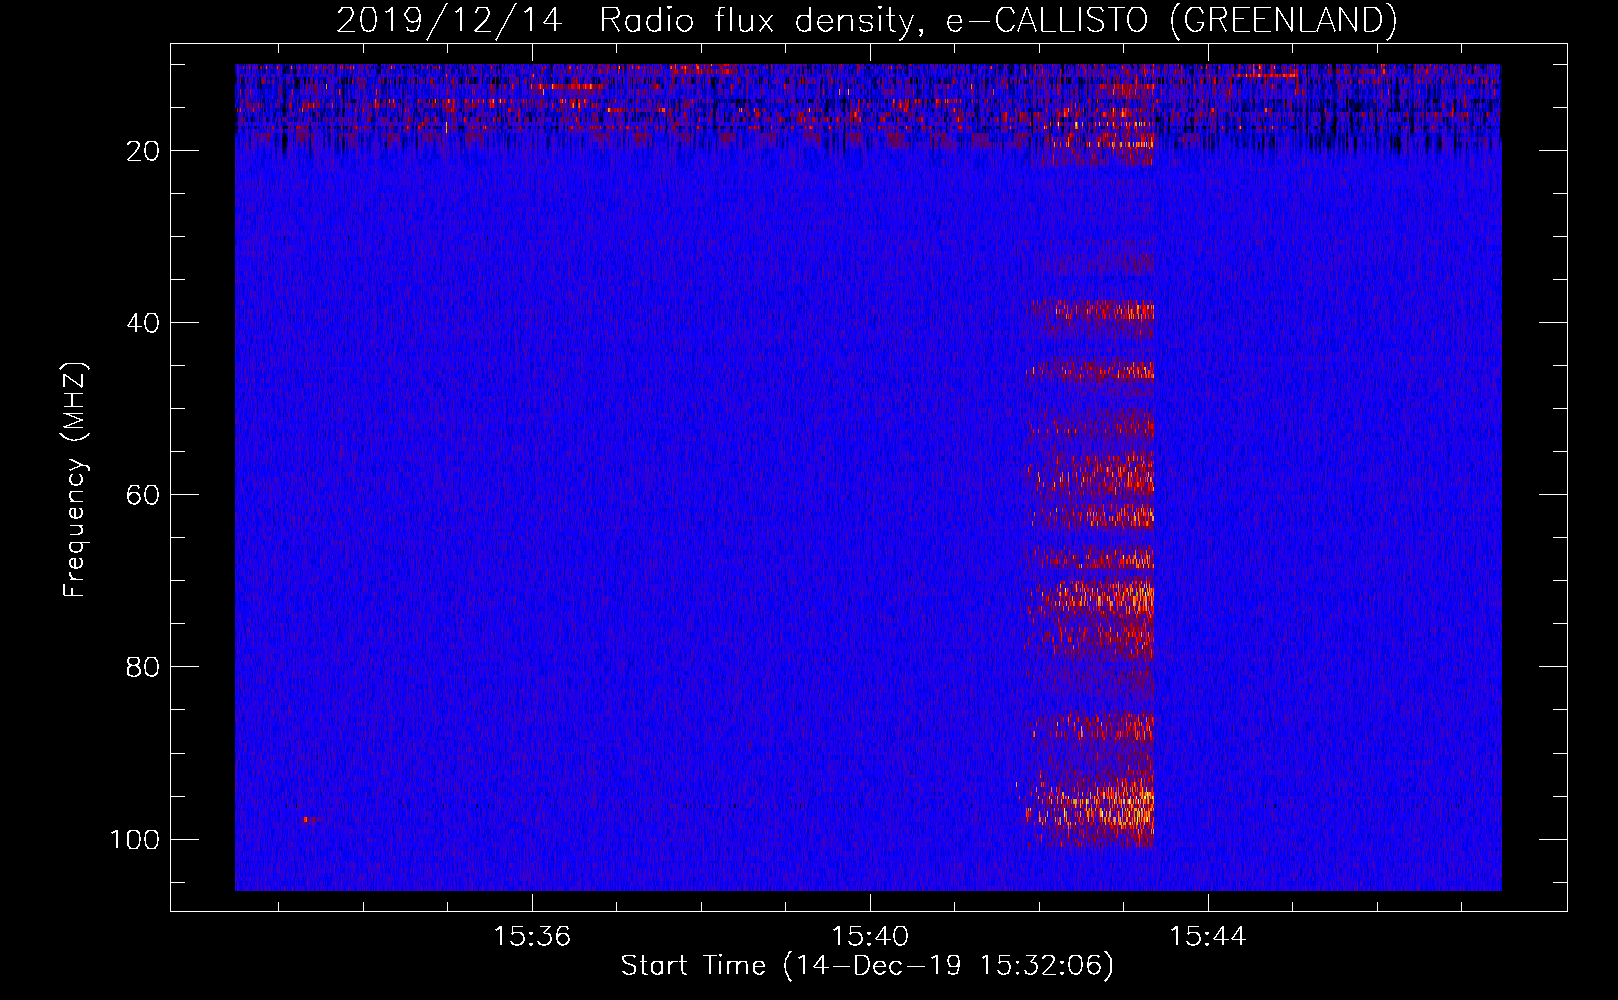Click the frequency tick label 60
Image resolution: width=1618 pixels, height=1000 pixels.
point(143,495)
